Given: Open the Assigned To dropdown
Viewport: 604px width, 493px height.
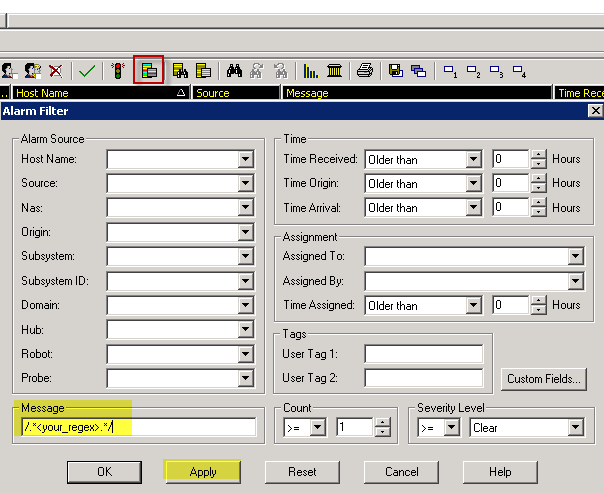Looking at the screenshot, I should (x=575, y=257).
